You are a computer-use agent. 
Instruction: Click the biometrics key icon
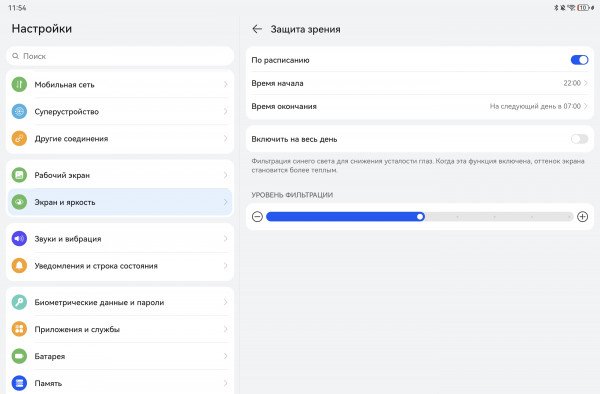19,302
